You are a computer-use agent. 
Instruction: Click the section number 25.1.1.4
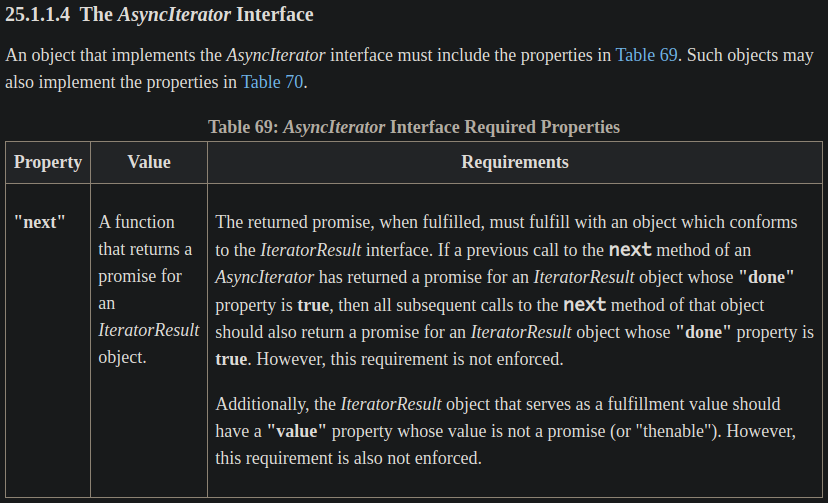[37, 14]
